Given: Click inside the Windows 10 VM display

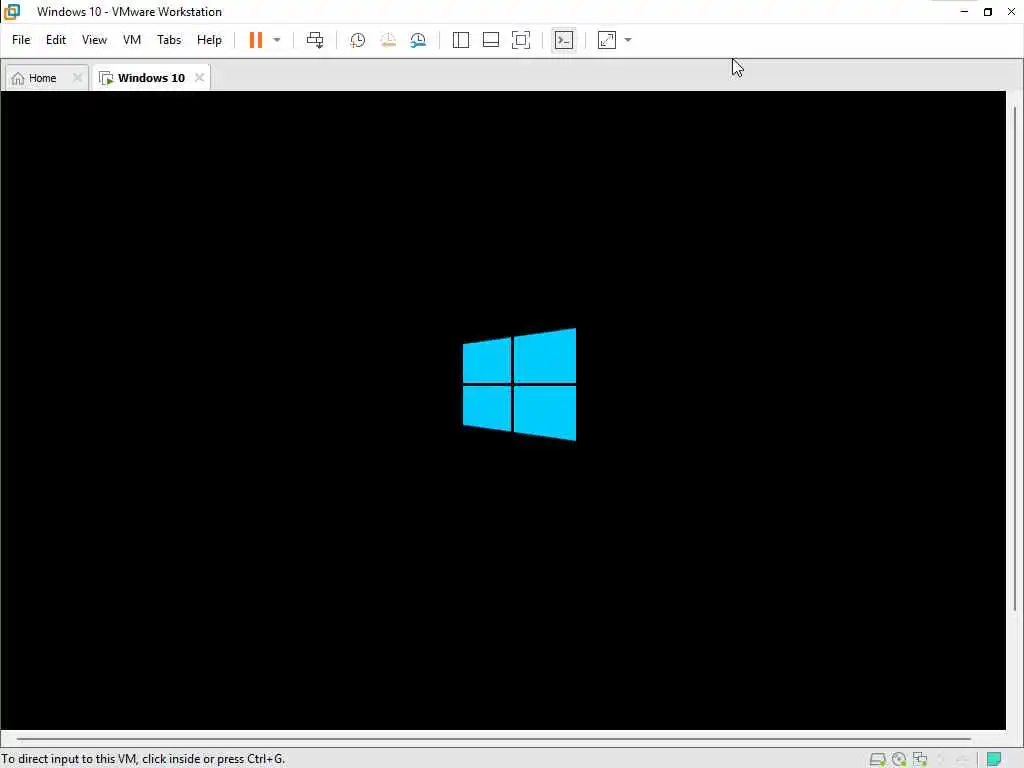Looking at the screenshot, I should pos(503,410).
